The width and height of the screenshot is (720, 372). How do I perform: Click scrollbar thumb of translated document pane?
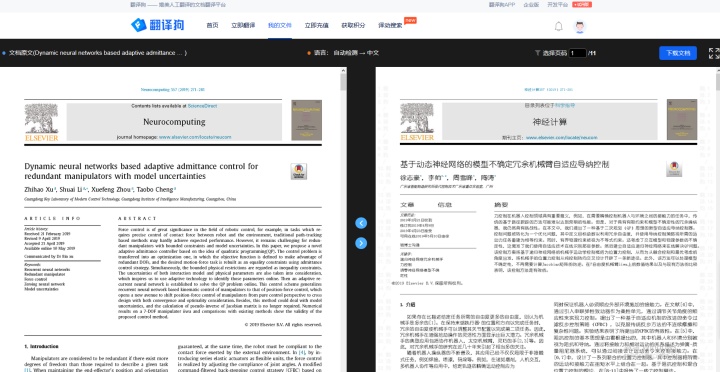pos(717,82)
